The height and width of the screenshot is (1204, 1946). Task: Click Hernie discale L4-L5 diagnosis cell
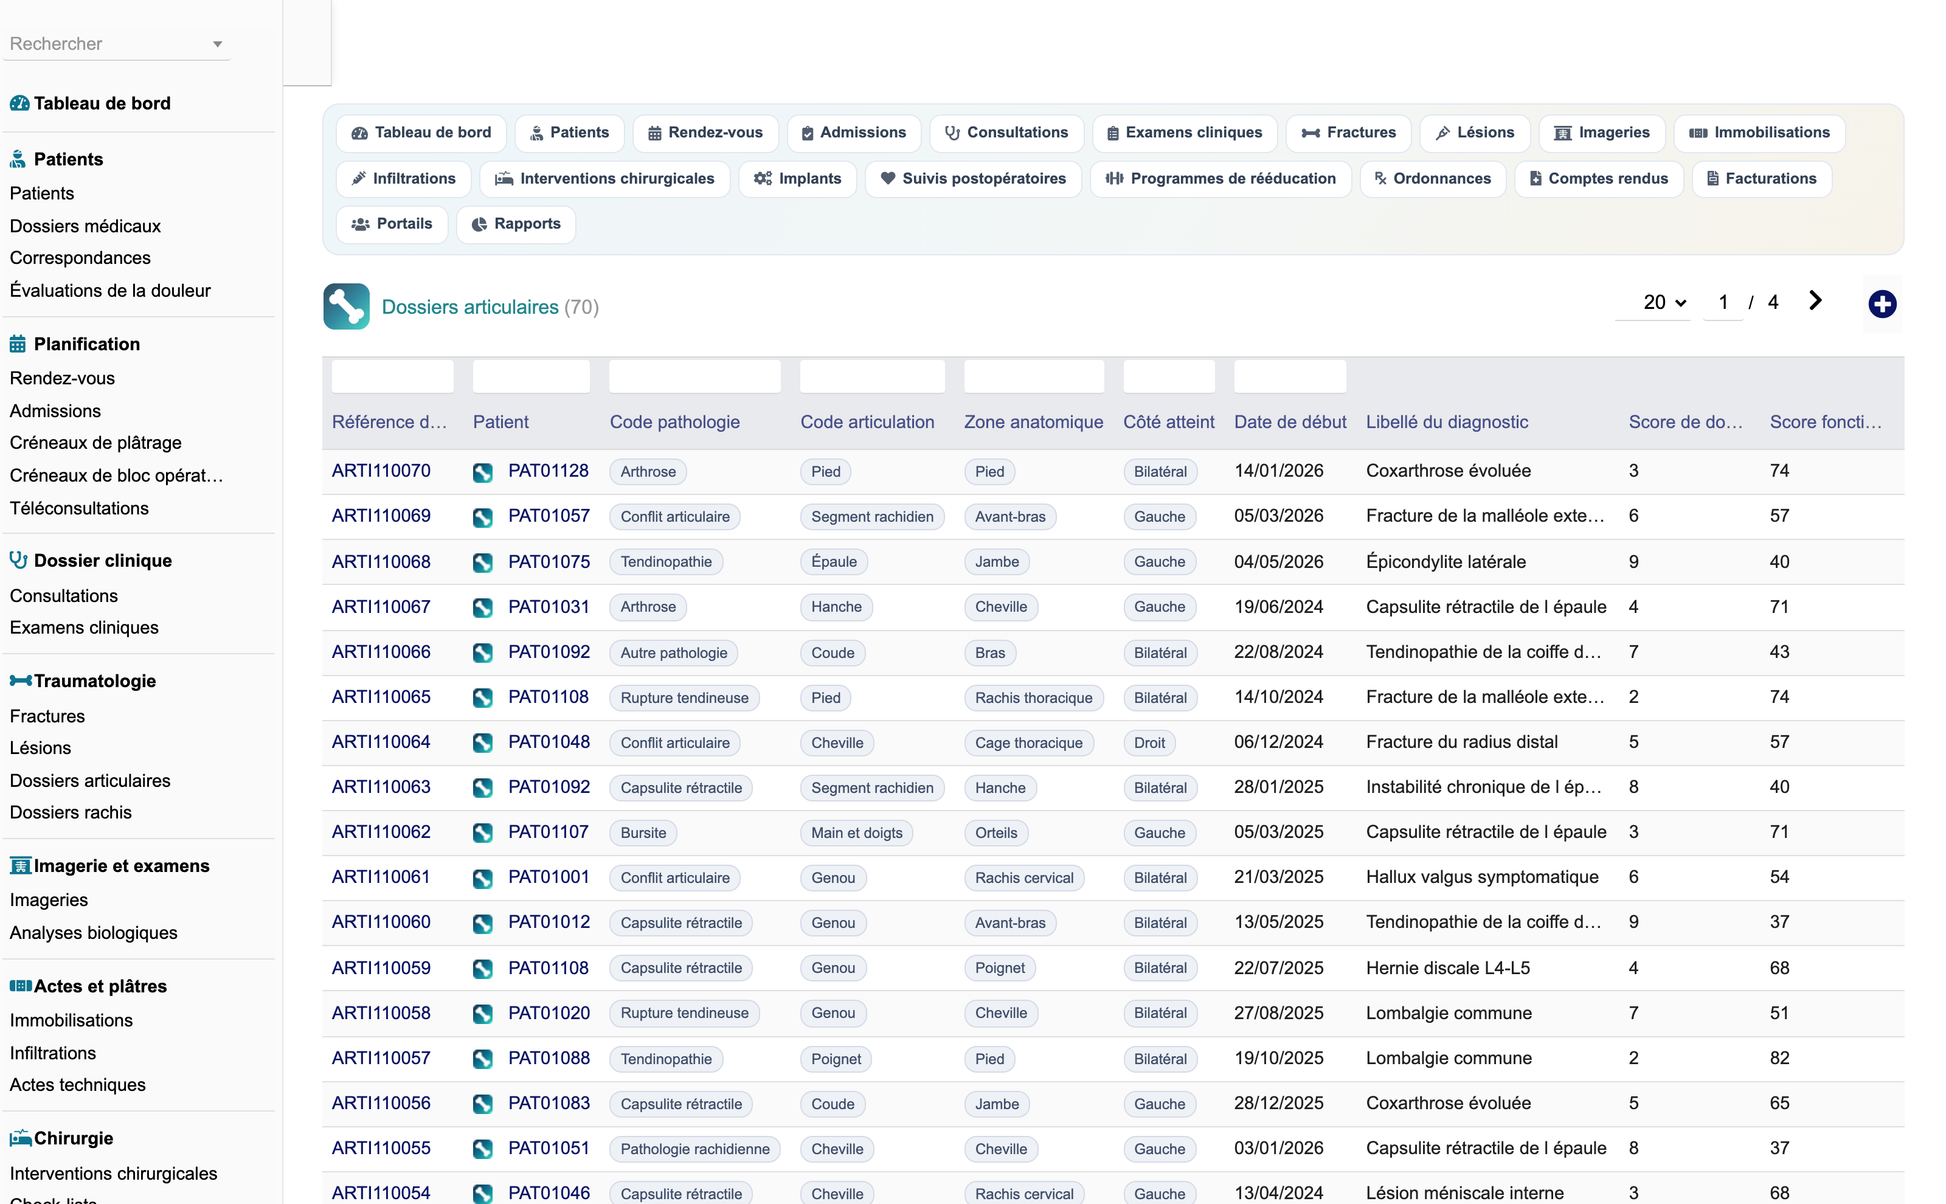tap(1448, 968)
